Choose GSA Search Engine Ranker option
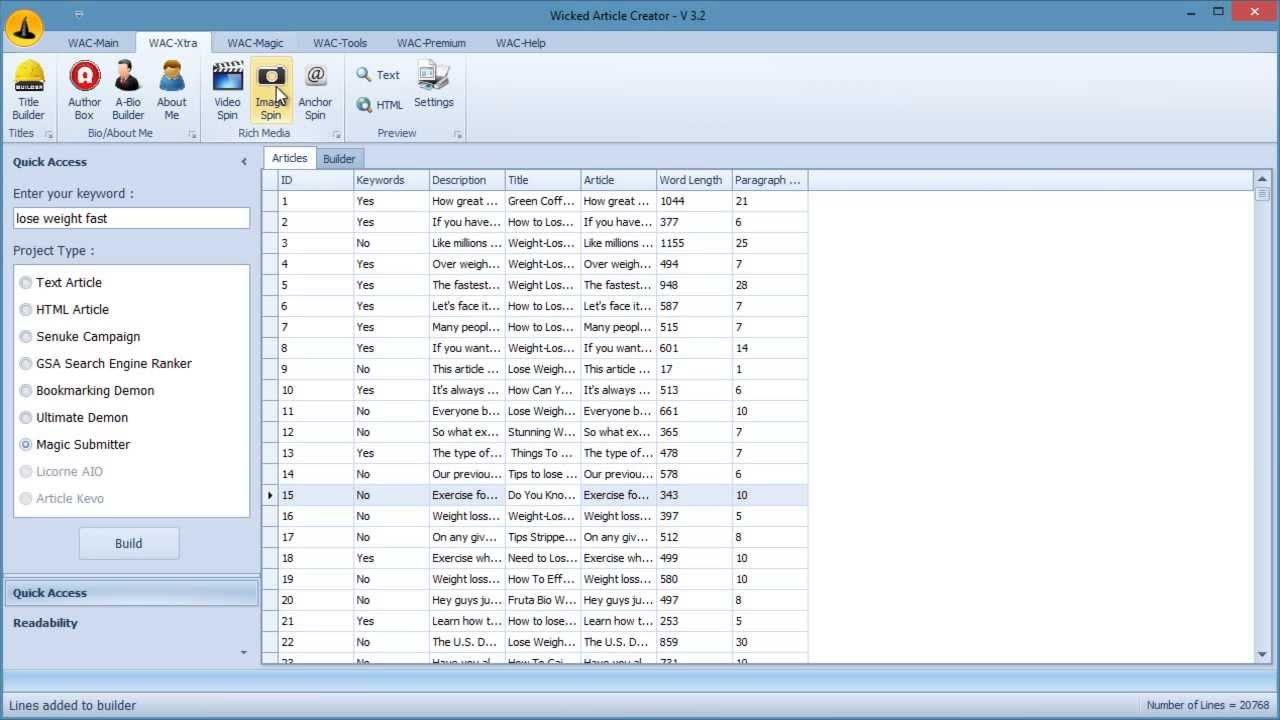Image resolution: width=1280 pixels, height=720 pixels. tap(106, 364)
